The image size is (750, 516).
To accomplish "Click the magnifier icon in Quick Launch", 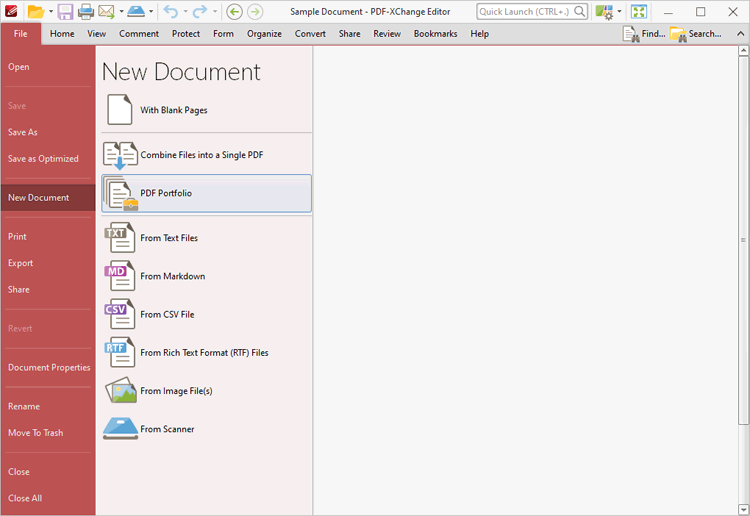I will pyautogui.click(x=579, y=11).
